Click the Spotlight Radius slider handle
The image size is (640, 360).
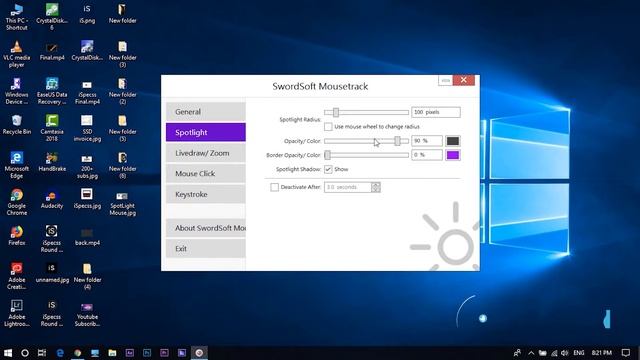tap(336, 112)
